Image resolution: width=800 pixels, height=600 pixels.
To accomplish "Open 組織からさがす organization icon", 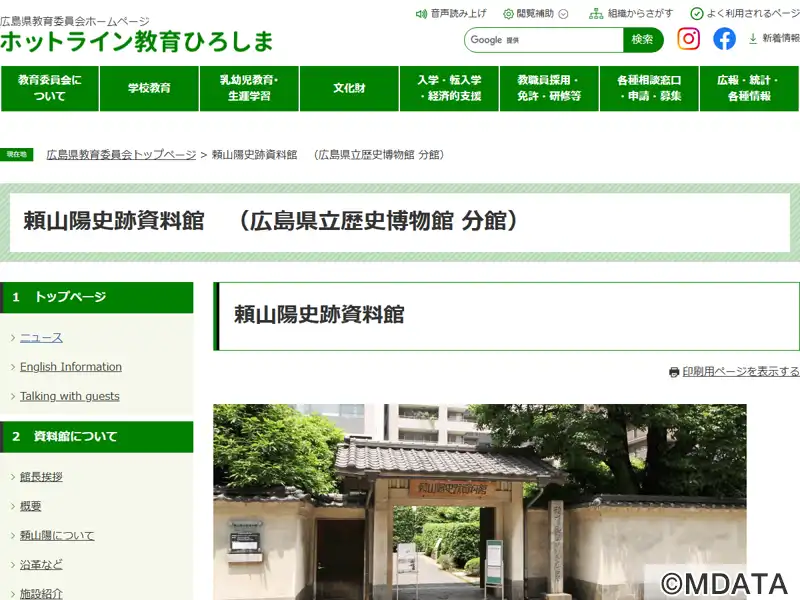I will pos(596,14).
